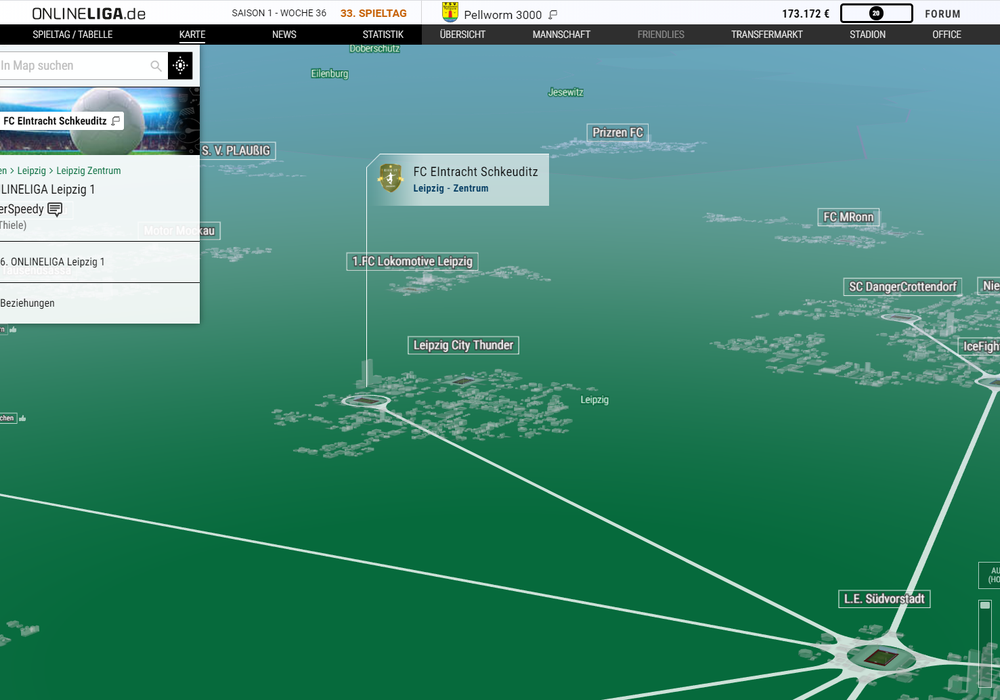
Task: Open the TRANSFERMARKT tab
Action: coord(767,34)
